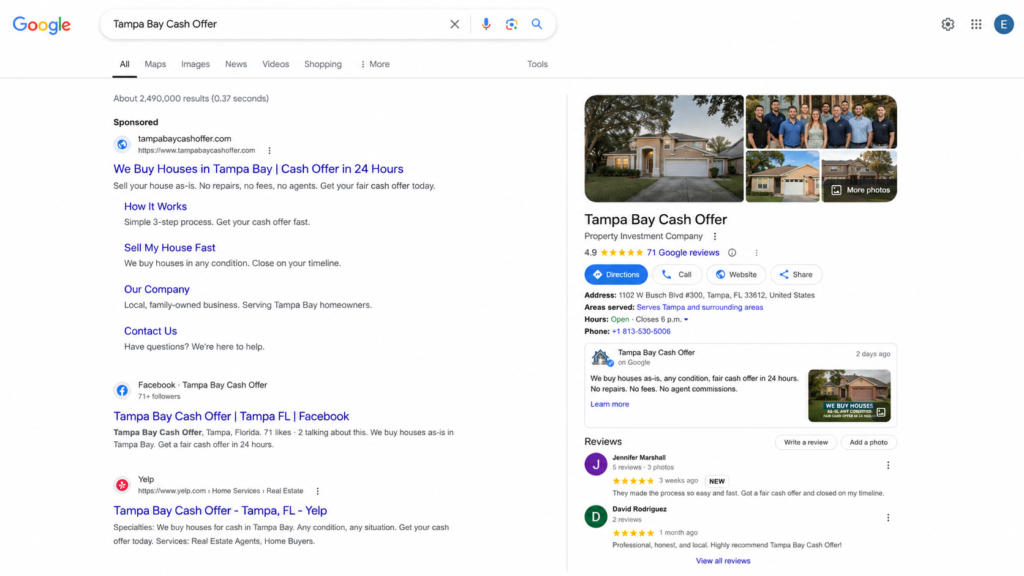Open options menu for Jennifer Marshall's review
Image resolution: width=1024 pixels, height=576 pixels.
pyautogui.click(x=888, y=466)
